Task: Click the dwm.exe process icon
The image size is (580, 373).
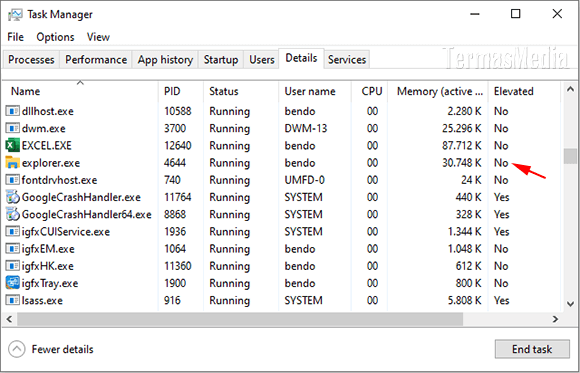Action: 12,128
